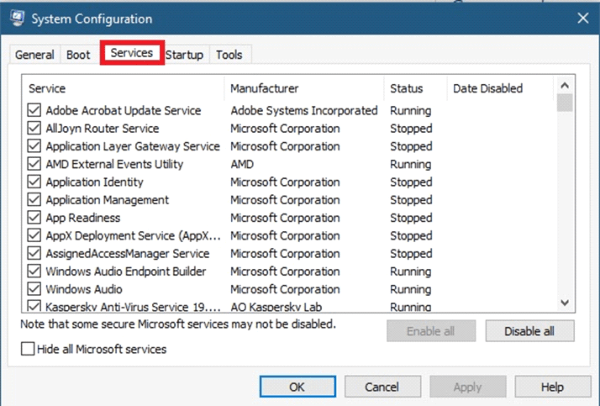Click the scroll up arrow in the services list
Viewport: 600px width, 406px height.
(565, 85)
